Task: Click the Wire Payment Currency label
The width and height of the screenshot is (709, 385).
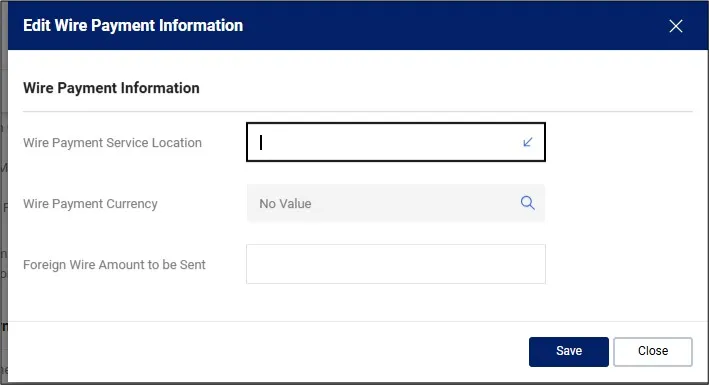Action: pos(90,204)
